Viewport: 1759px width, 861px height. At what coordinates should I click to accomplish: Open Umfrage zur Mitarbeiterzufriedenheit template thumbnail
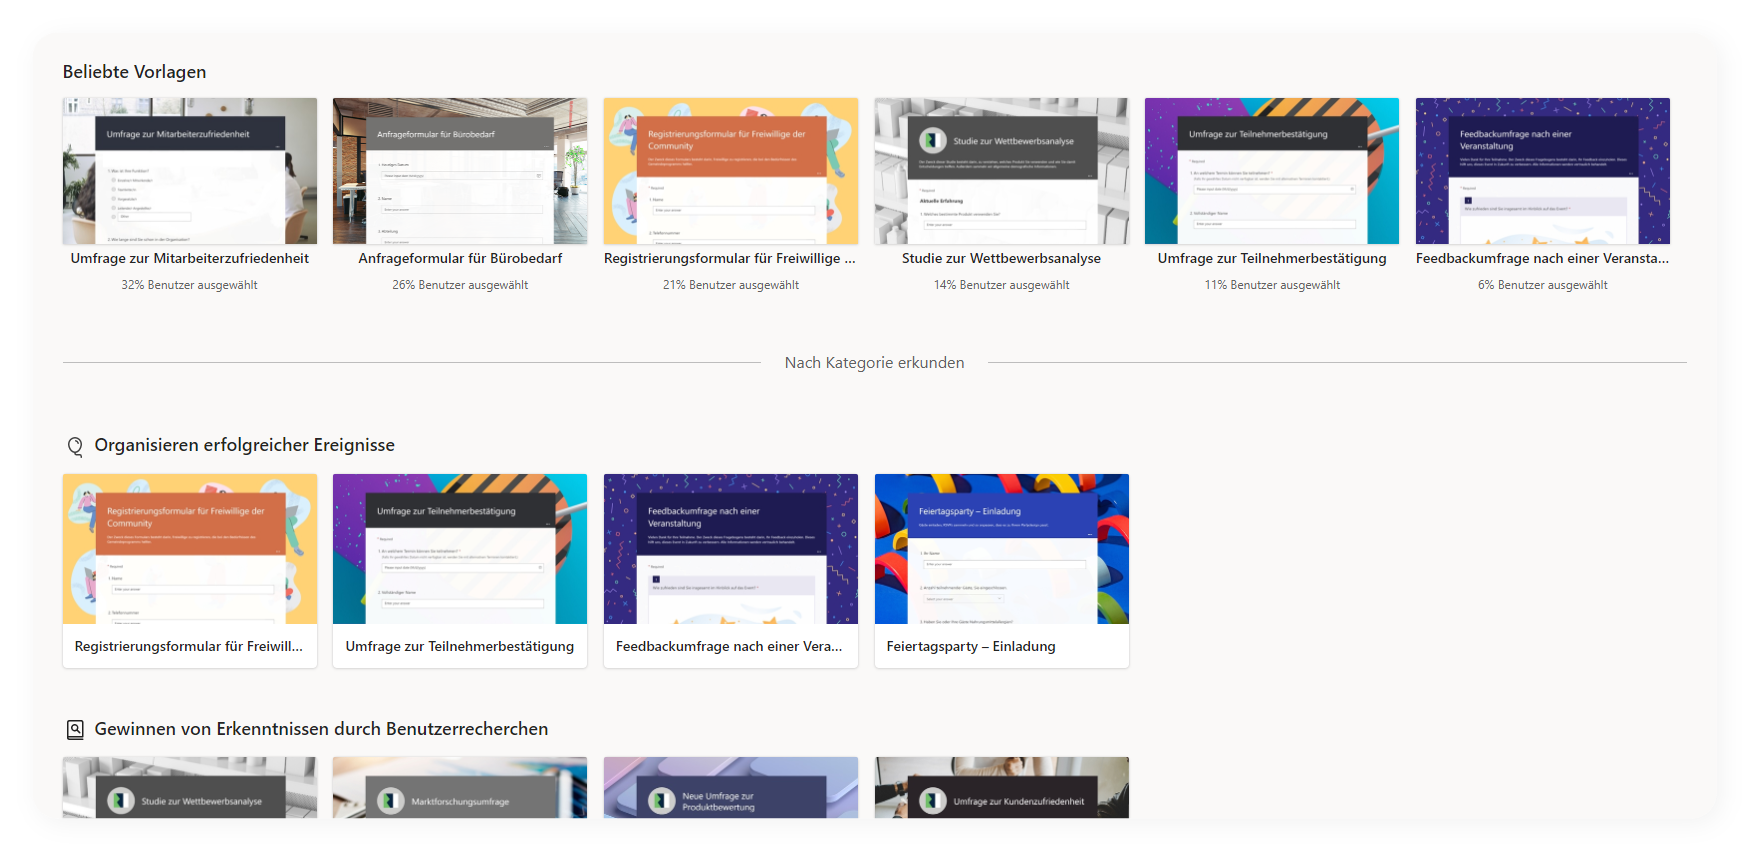tap(190, 171)
